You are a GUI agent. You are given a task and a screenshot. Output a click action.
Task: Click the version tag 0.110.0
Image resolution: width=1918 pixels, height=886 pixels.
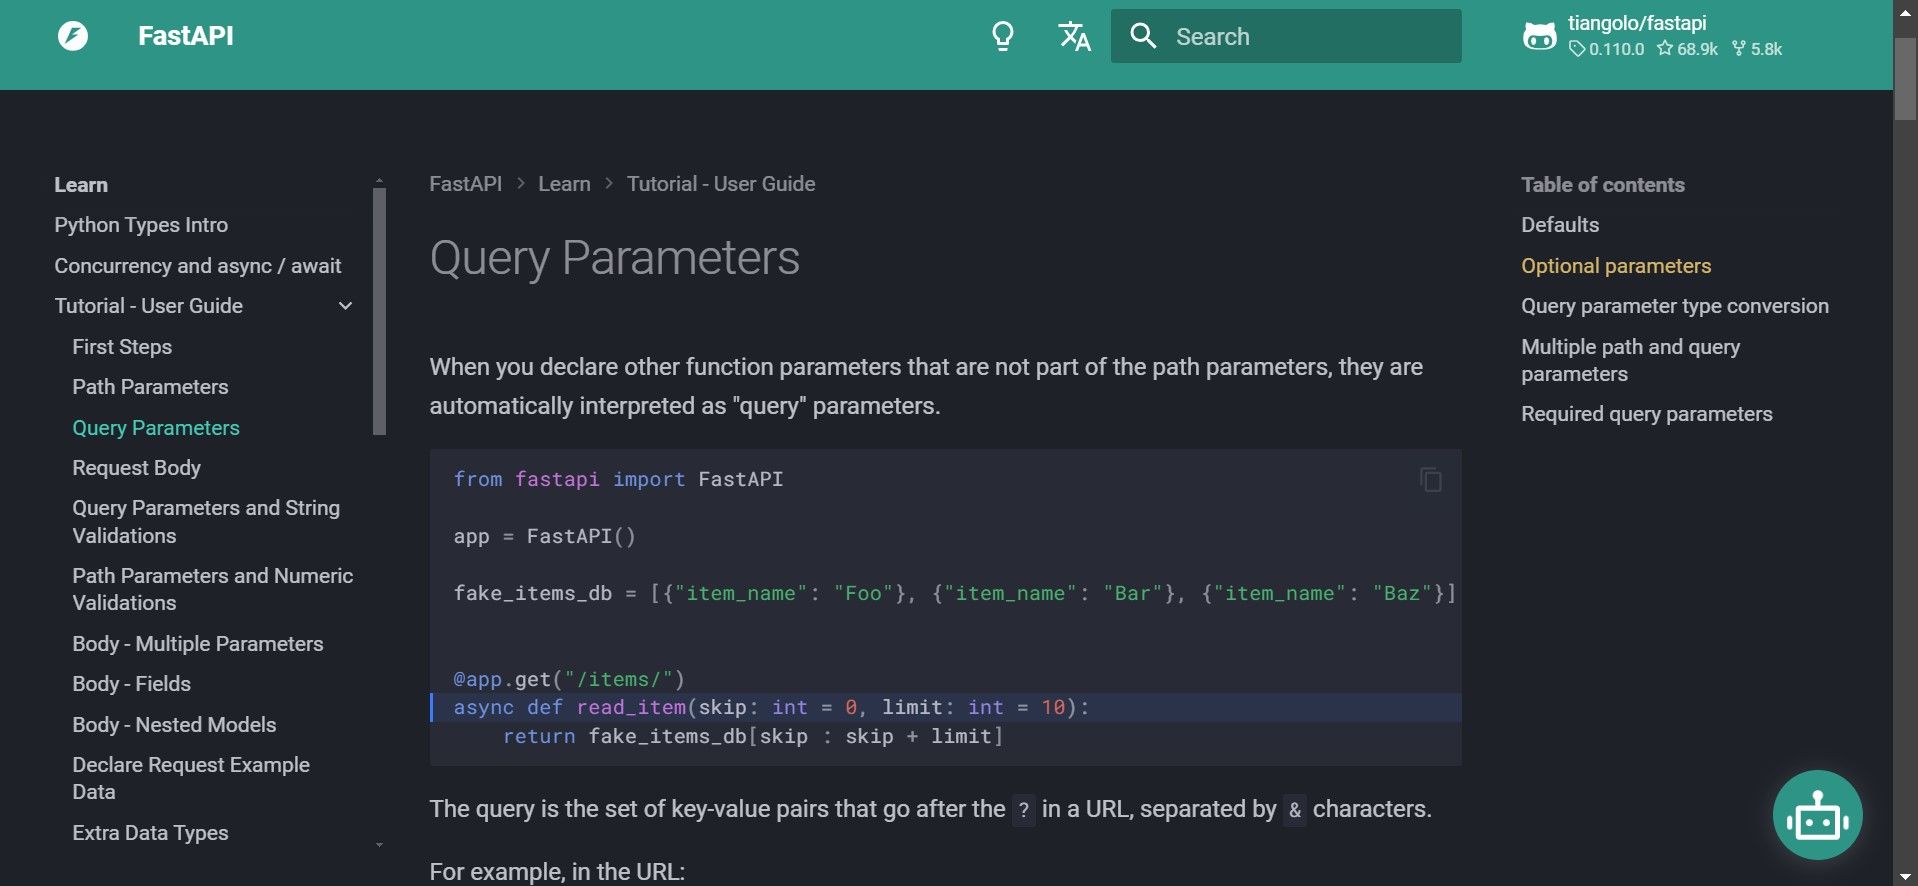coord(1607,49)
